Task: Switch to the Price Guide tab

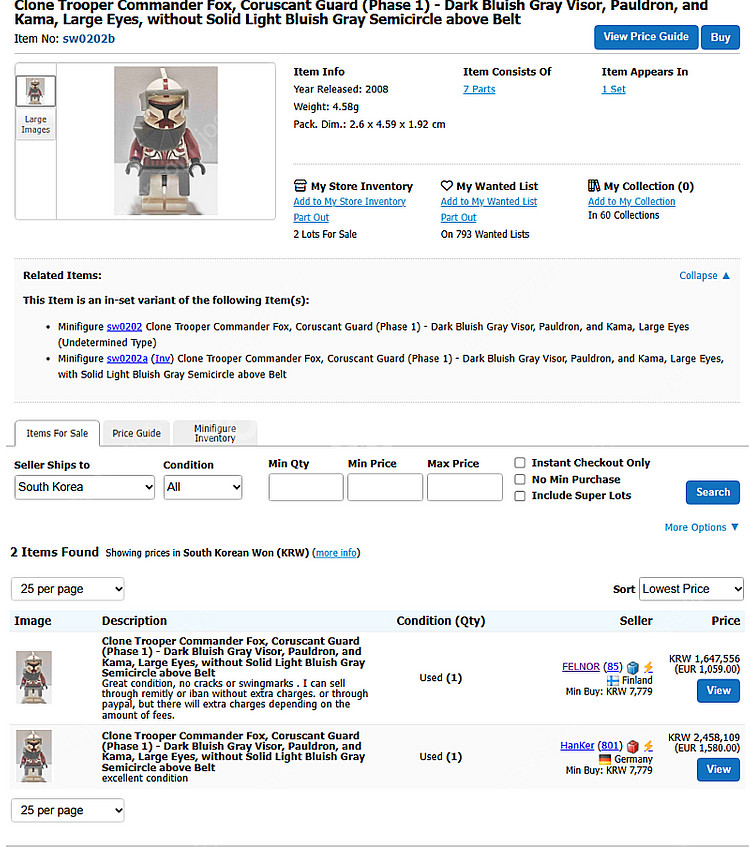Action: [136, 433]
